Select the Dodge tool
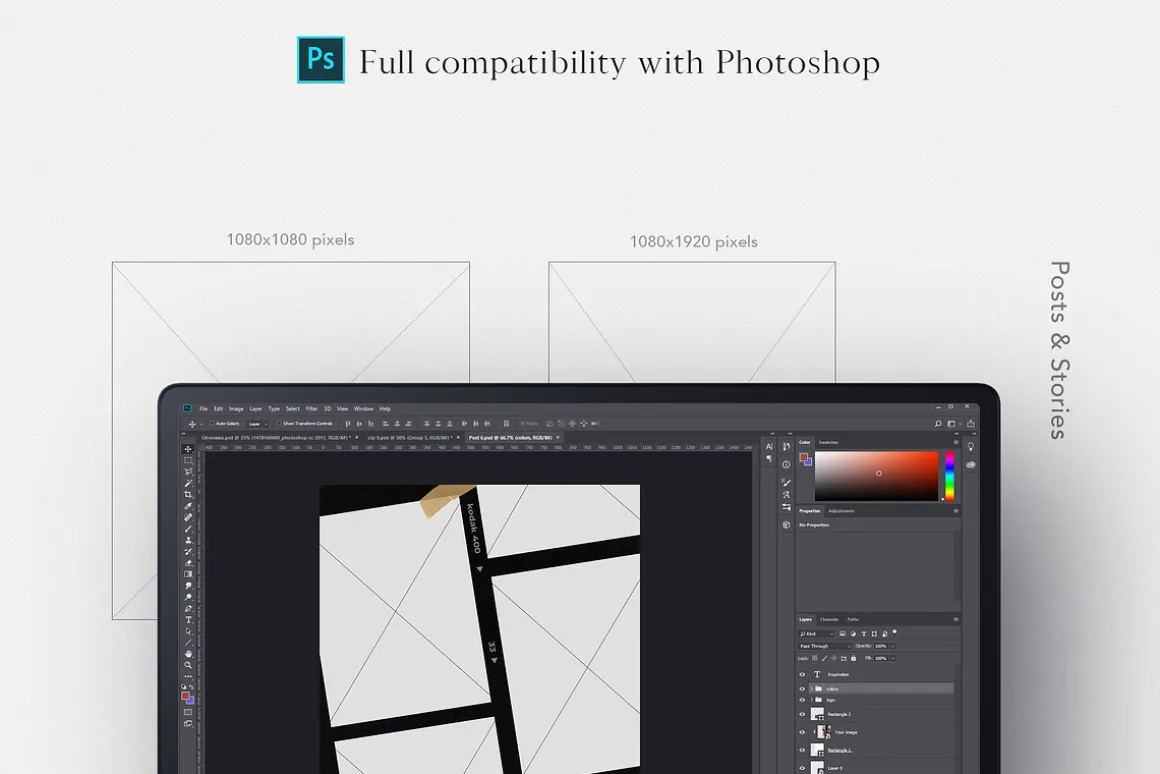This screenshot has width=1160, height=774. (x=188, y=597)
